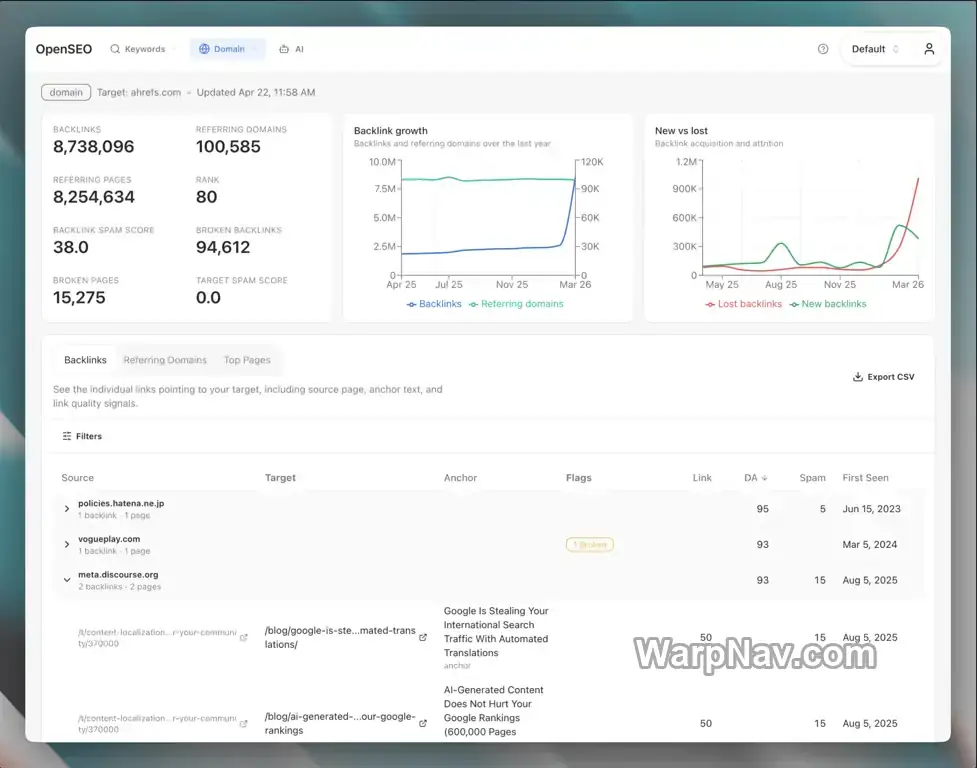This screenshot has width=977, height=768.
Task: Open first content-localization source link icon
Action: [x=244, y=637]
